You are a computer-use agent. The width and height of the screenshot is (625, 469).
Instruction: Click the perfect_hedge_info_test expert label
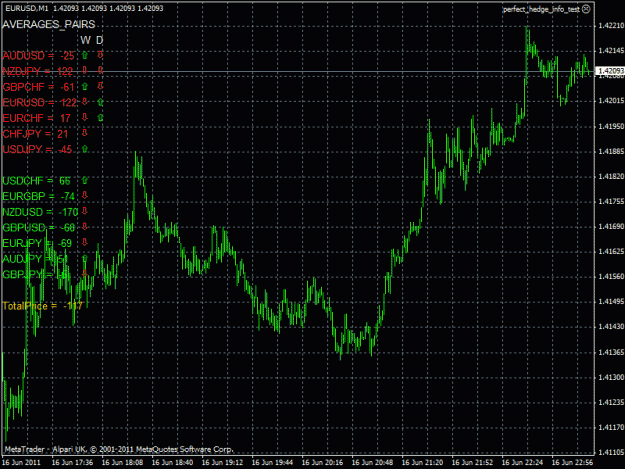541,9
